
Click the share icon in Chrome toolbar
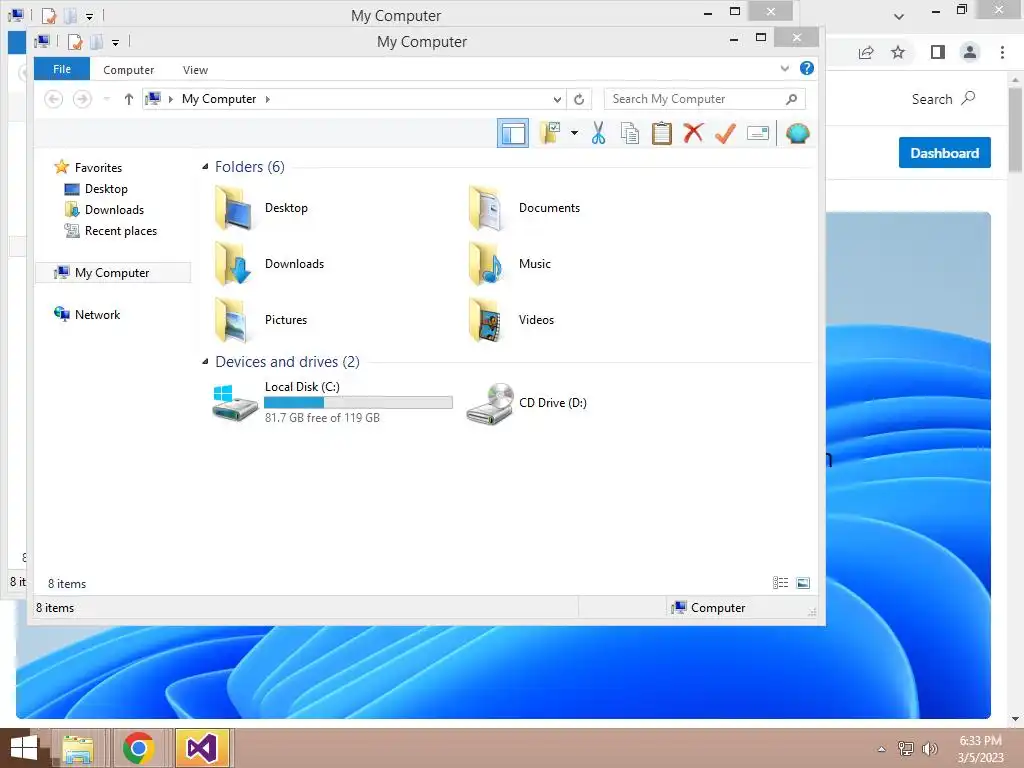coord(866,52)
